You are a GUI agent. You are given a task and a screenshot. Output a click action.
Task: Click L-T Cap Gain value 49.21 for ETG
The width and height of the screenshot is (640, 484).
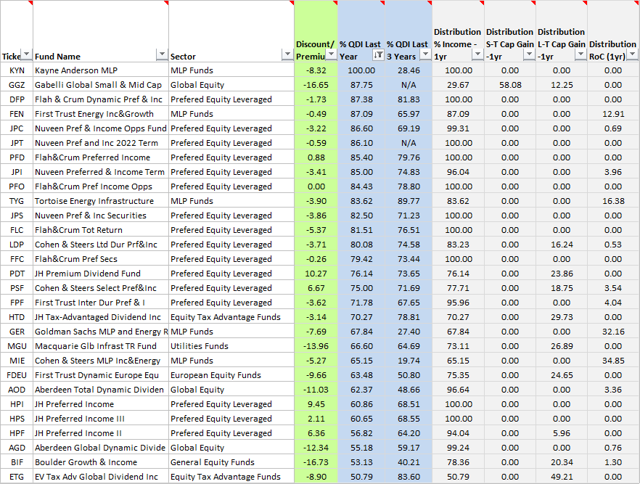tap(562, 477)
